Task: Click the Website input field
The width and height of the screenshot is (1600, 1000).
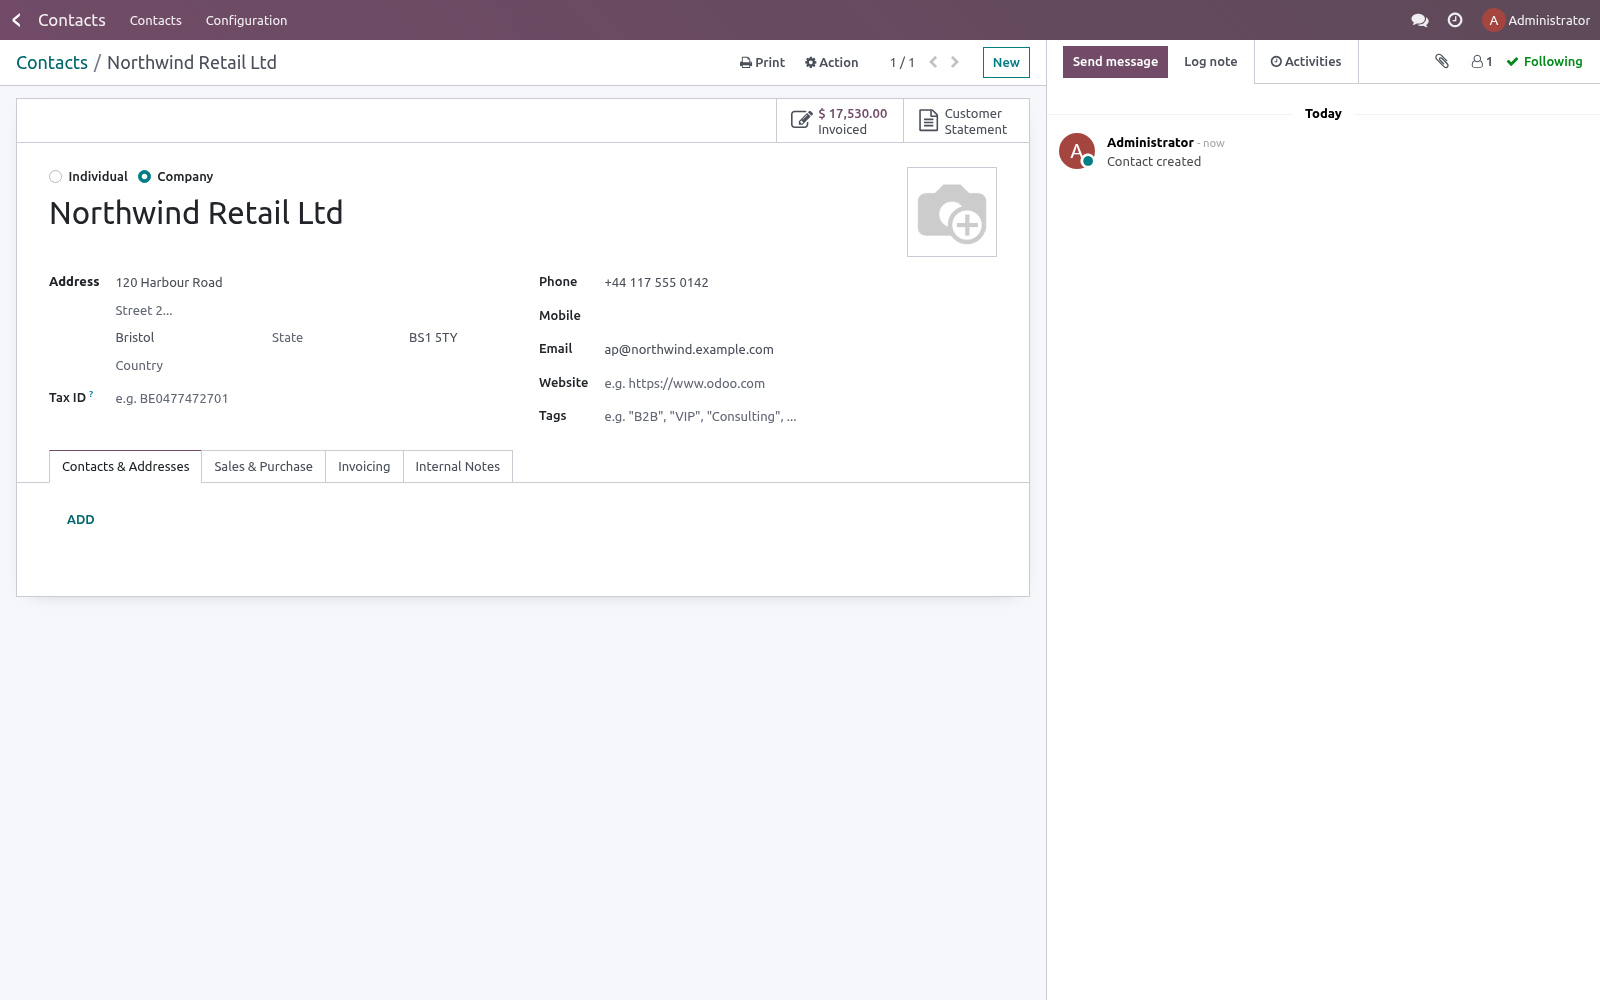Action: tap(798, 384)
